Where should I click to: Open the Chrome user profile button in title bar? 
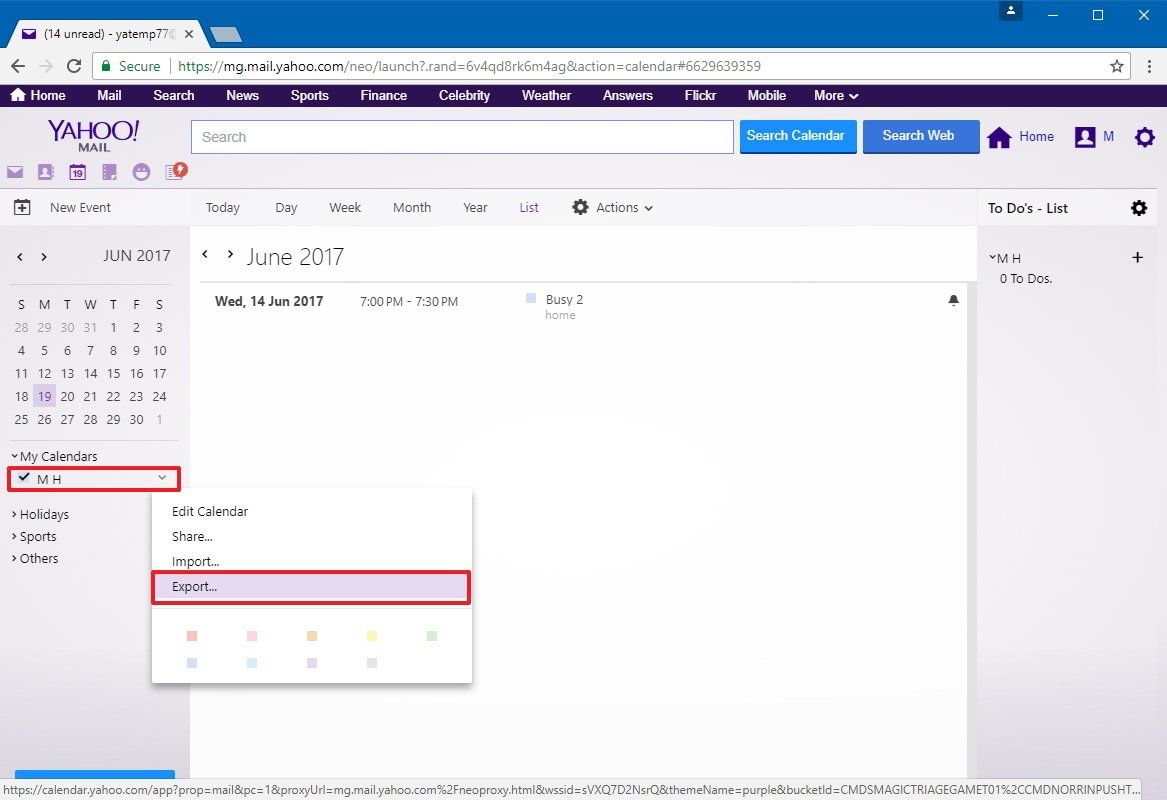[x=1011, y=11]
